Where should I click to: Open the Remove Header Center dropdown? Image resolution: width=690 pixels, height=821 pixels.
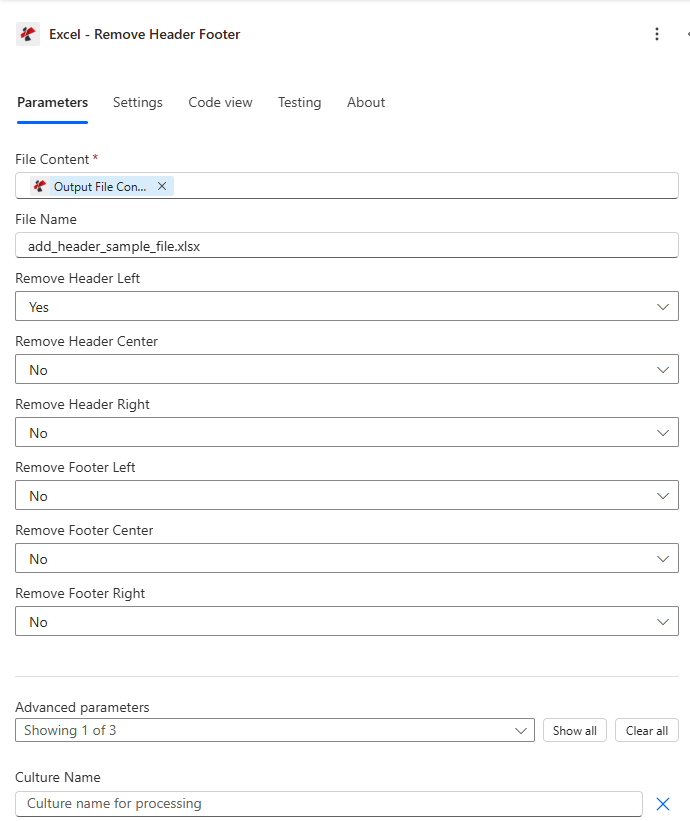click(x=347, y=369)
